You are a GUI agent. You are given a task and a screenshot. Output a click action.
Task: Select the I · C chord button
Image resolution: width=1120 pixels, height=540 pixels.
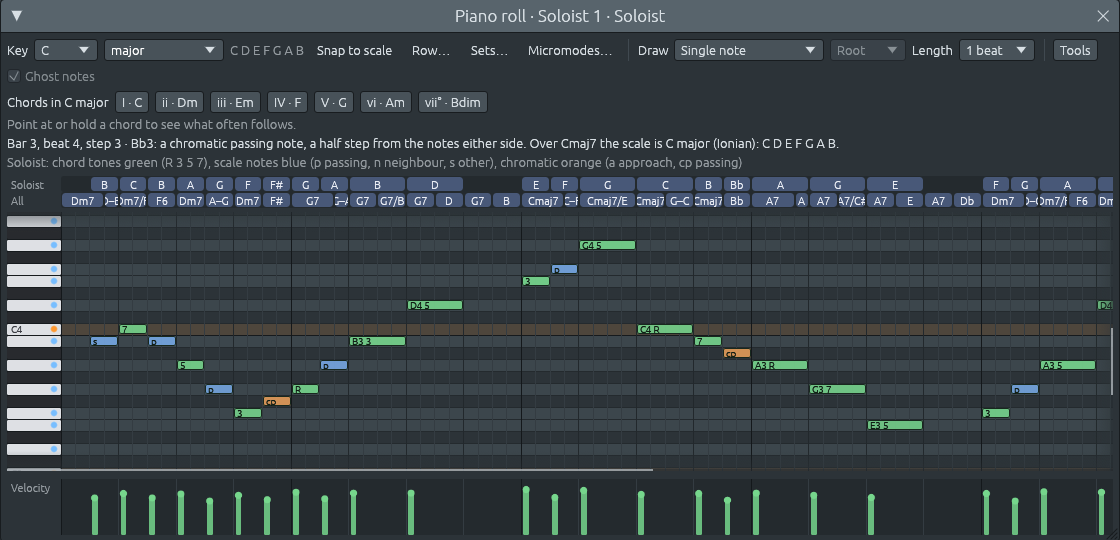click(132, 102)
